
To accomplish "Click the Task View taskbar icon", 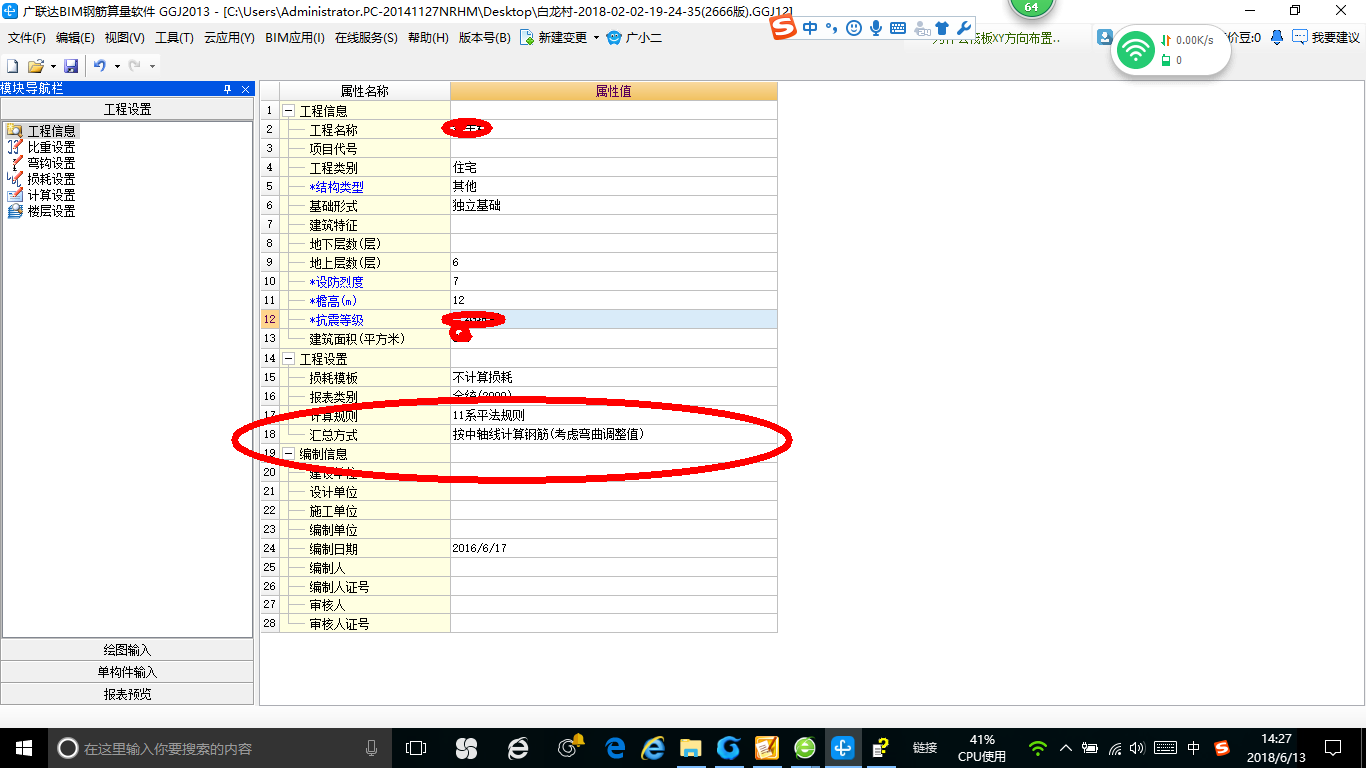I will tap(415, 747).
